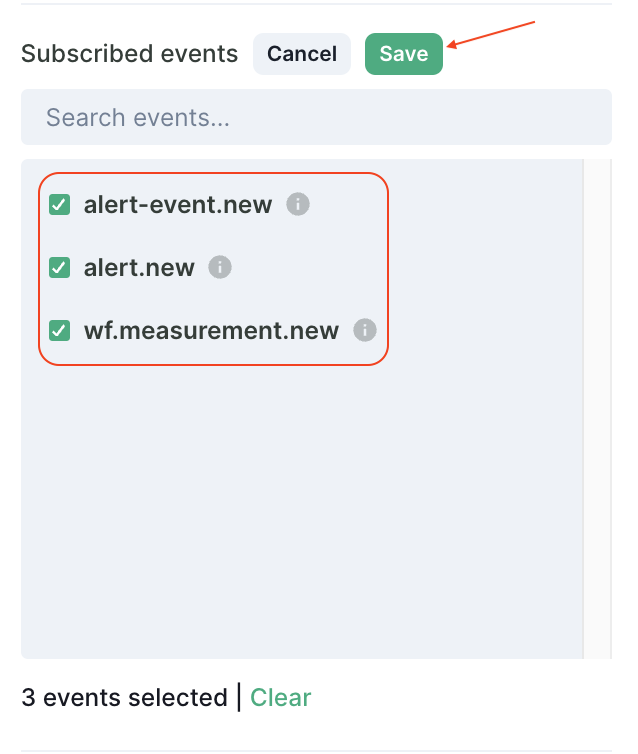The width and height of the screenshot is (638, 754).
Task: Click the Subscribed events heading
Action: 129,54
